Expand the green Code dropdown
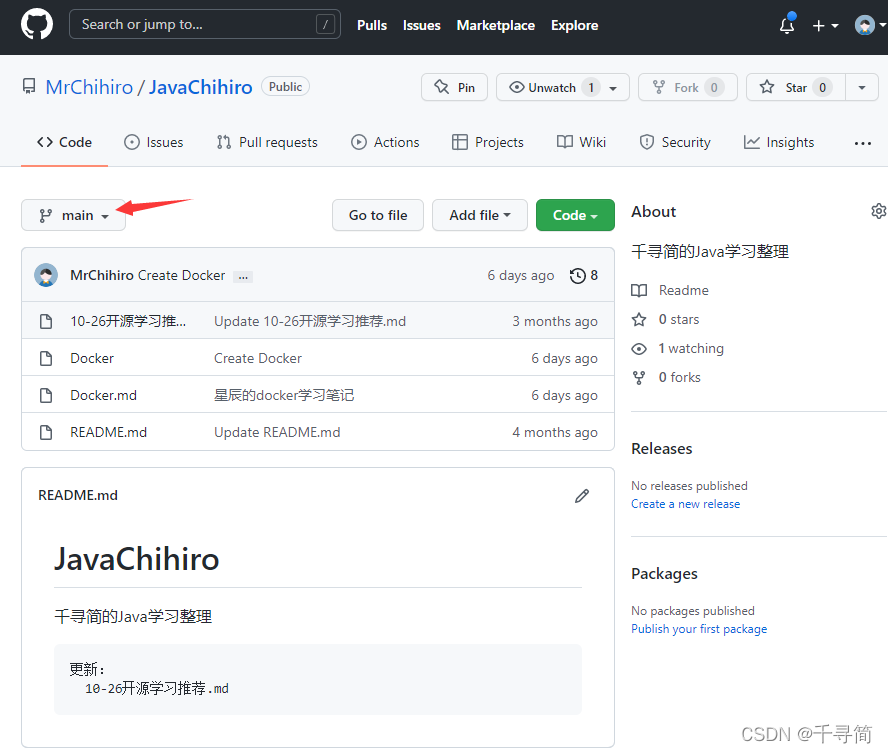The height and width of the screenshot is (753, 888). tap(575, 215)
